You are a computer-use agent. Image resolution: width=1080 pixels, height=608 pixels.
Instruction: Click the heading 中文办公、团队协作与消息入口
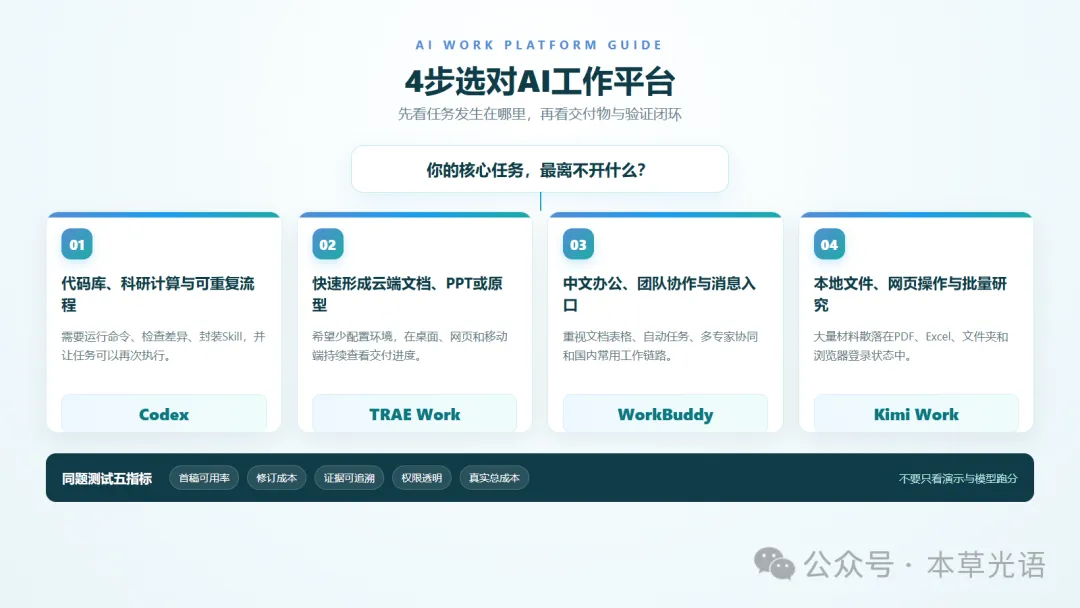(659, 294)
